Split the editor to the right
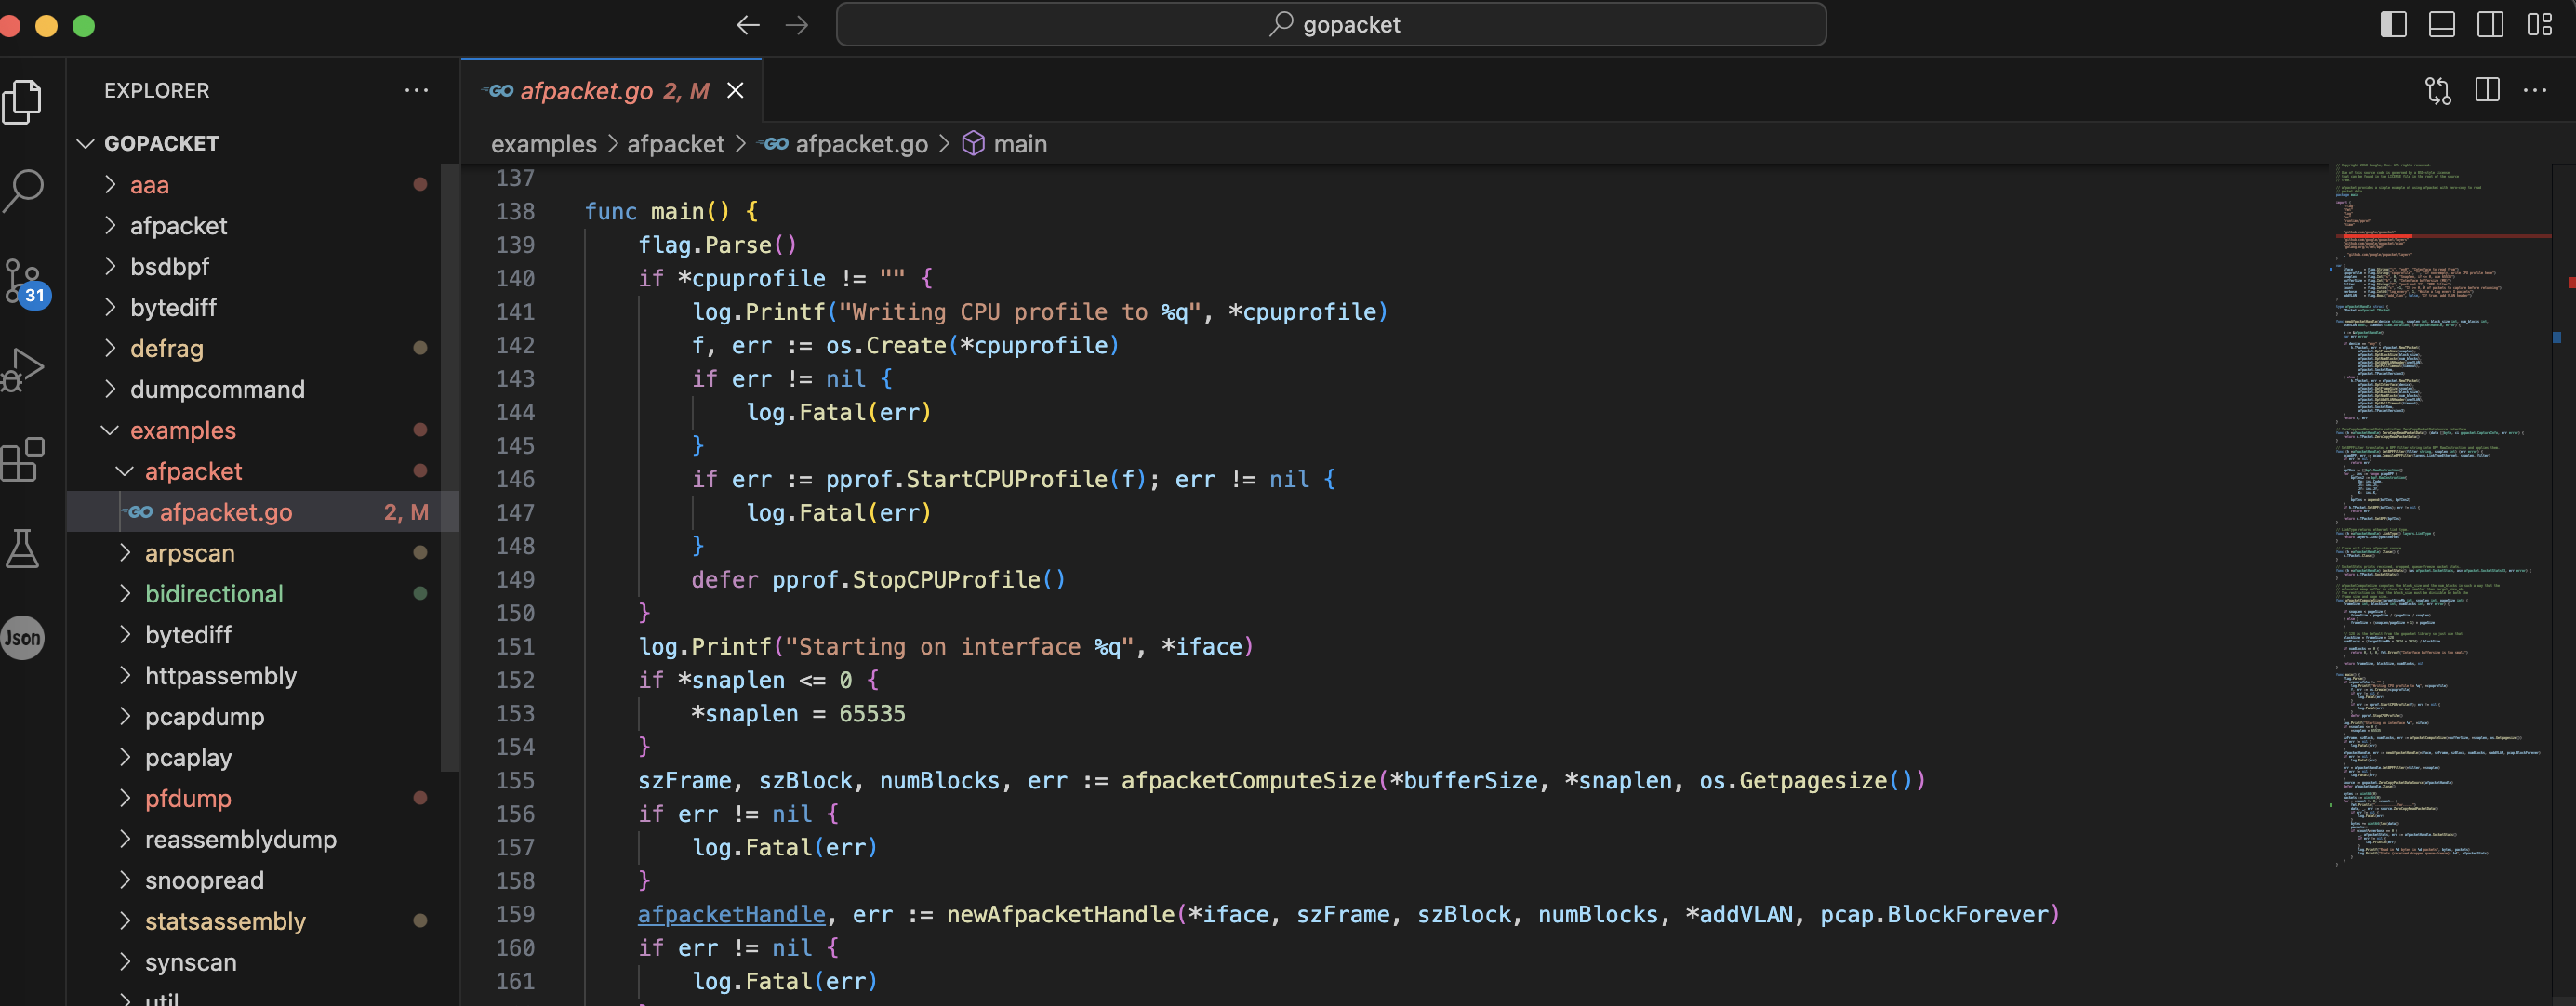Viewport: 2576px width, 1006px height. [x=2487, y=91]
